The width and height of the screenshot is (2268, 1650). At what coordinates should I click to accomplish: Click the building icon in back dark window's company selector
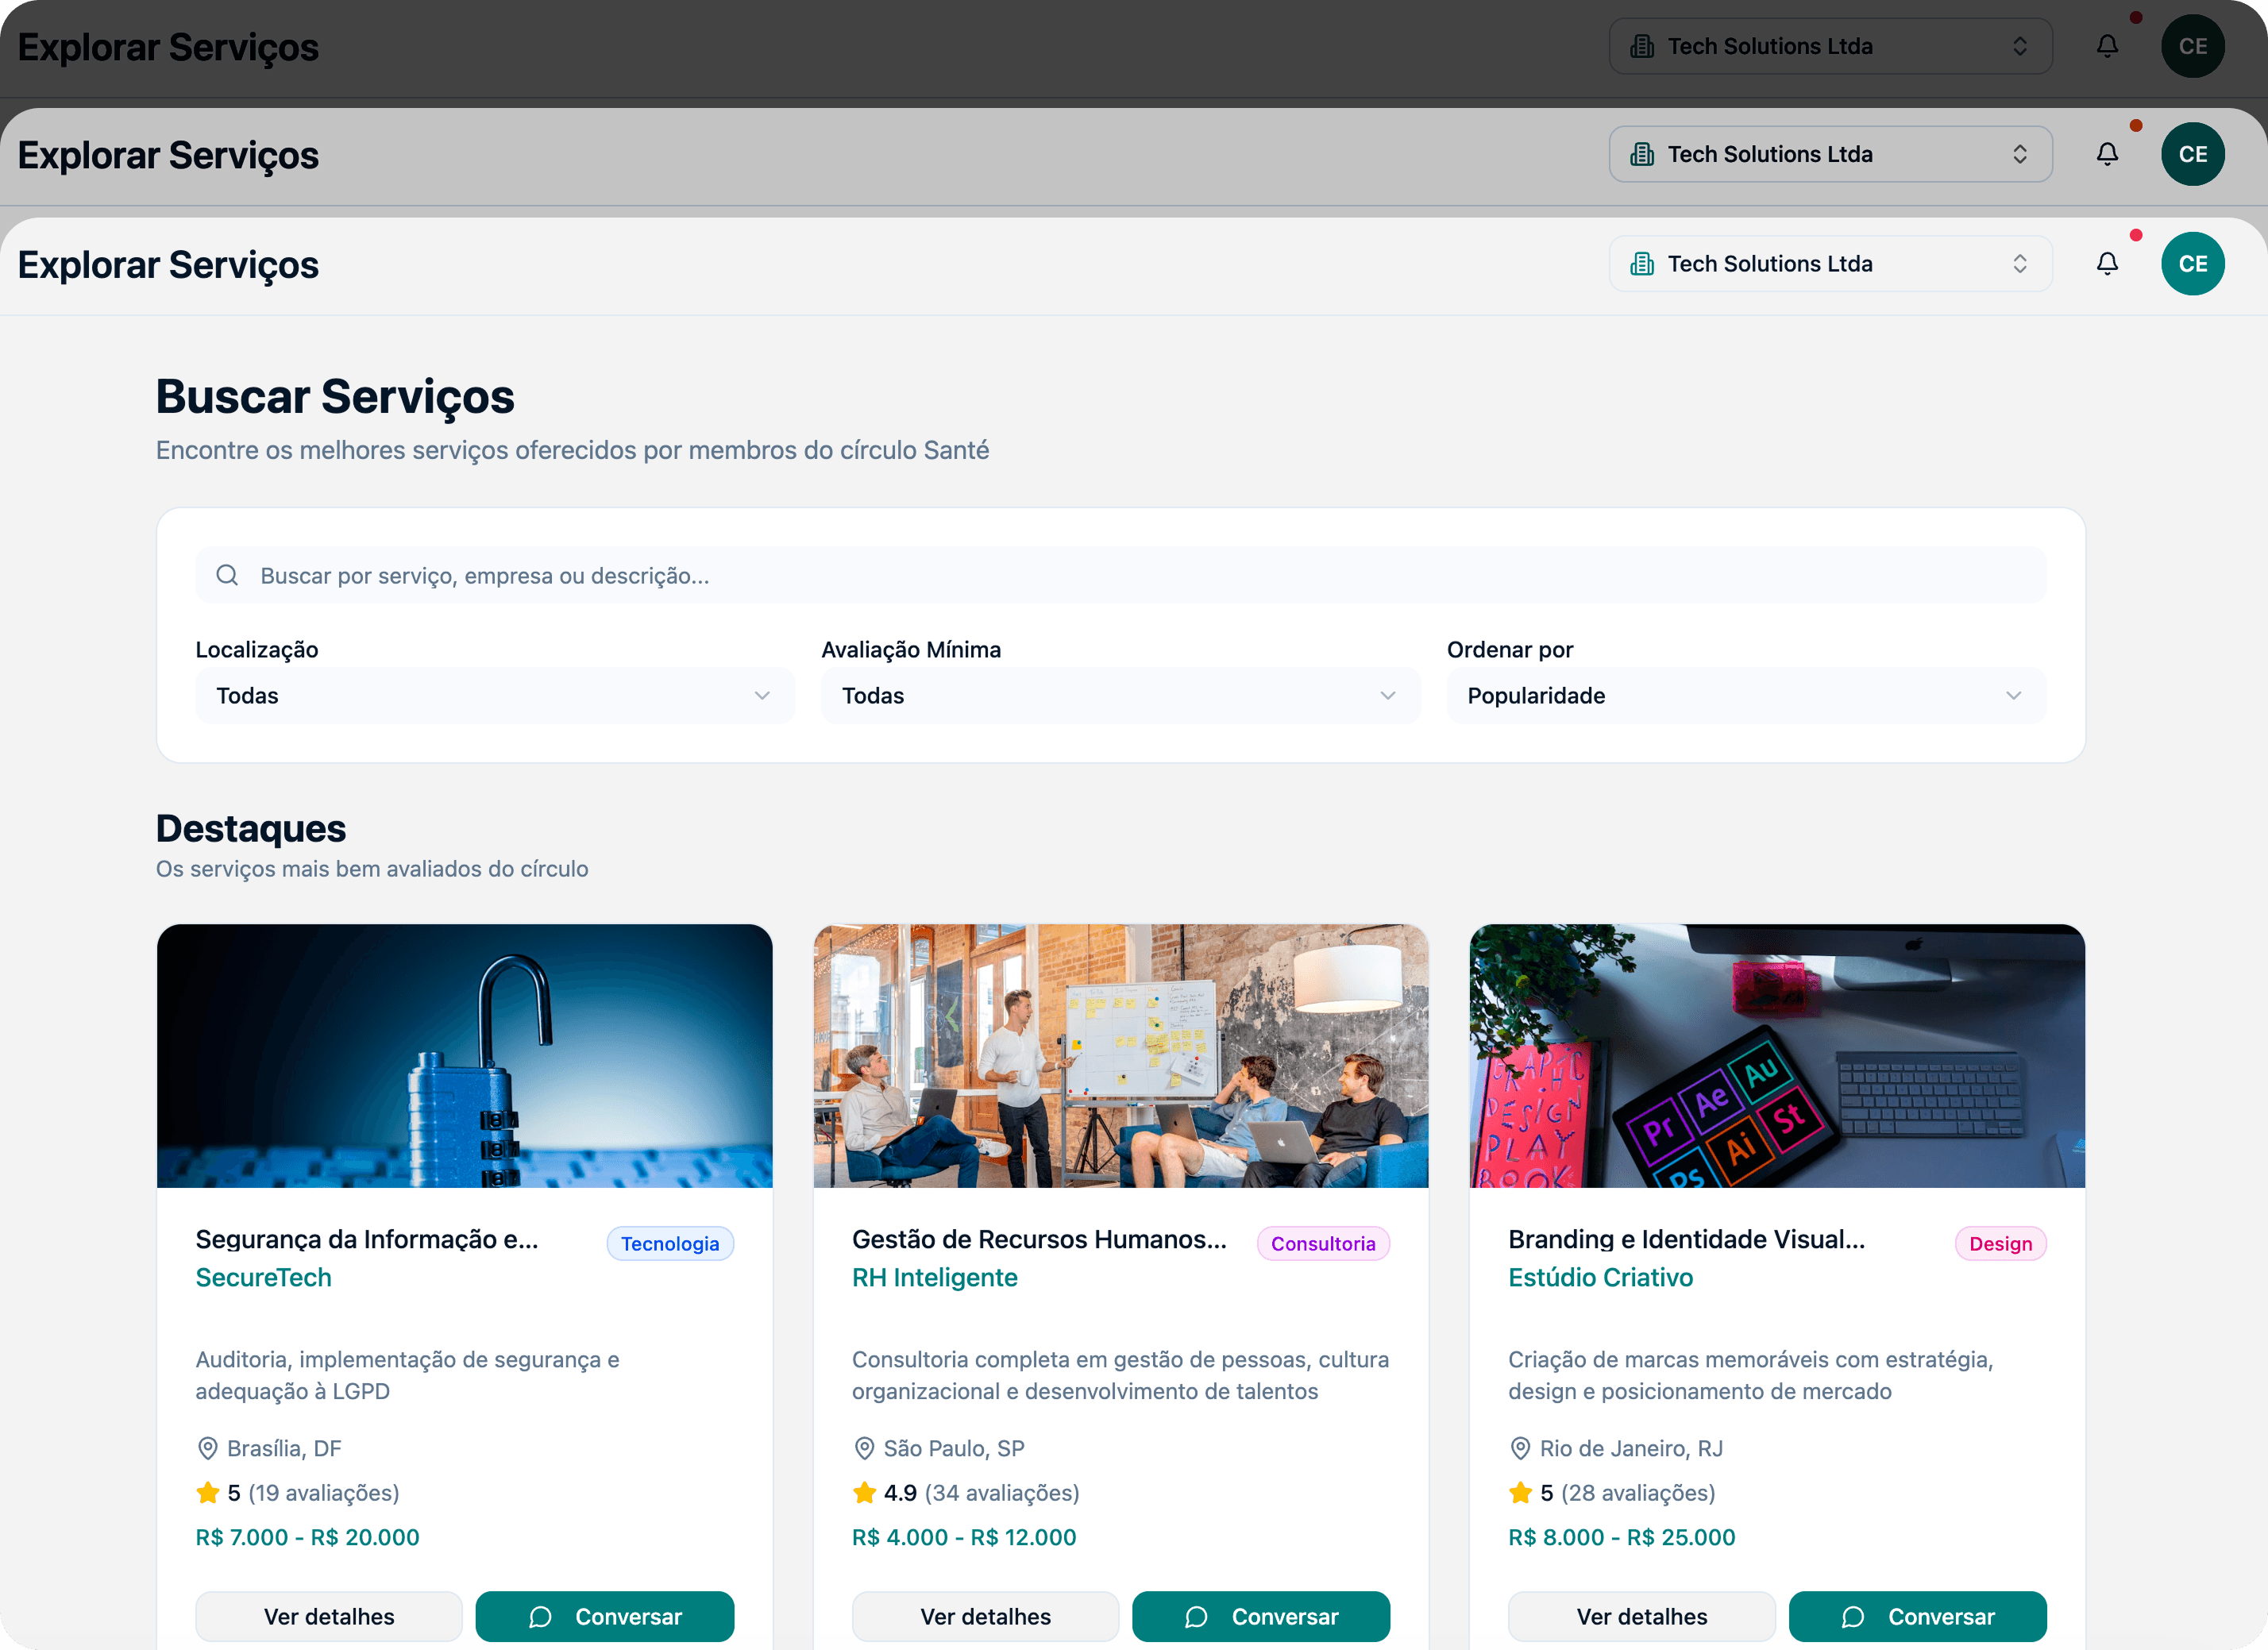point(1641,46)
